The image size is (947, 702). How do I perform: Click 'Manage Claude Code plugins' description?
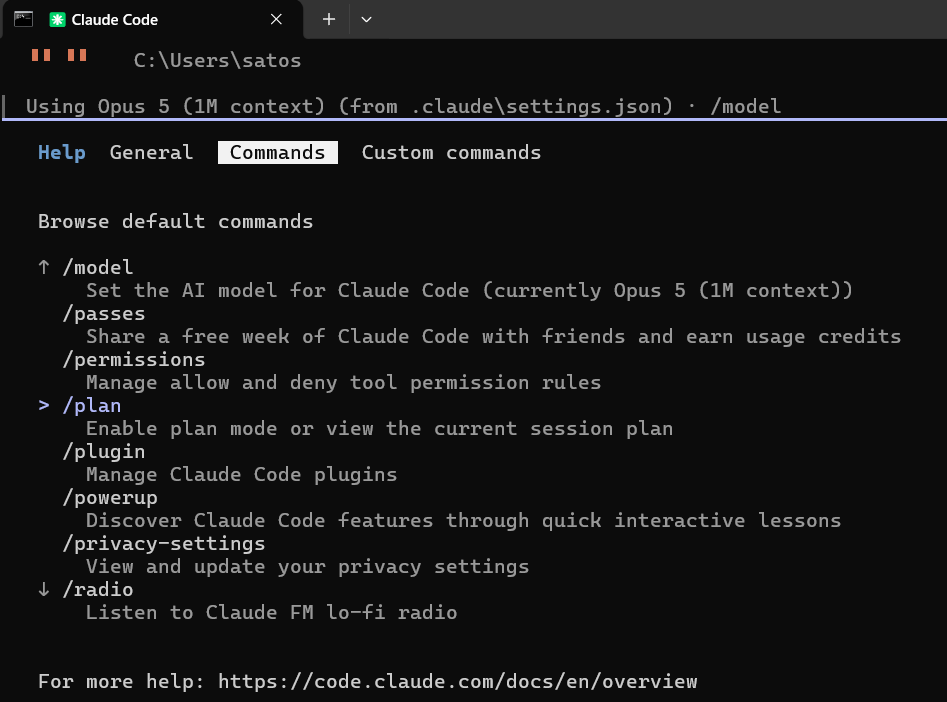[242, 474]
